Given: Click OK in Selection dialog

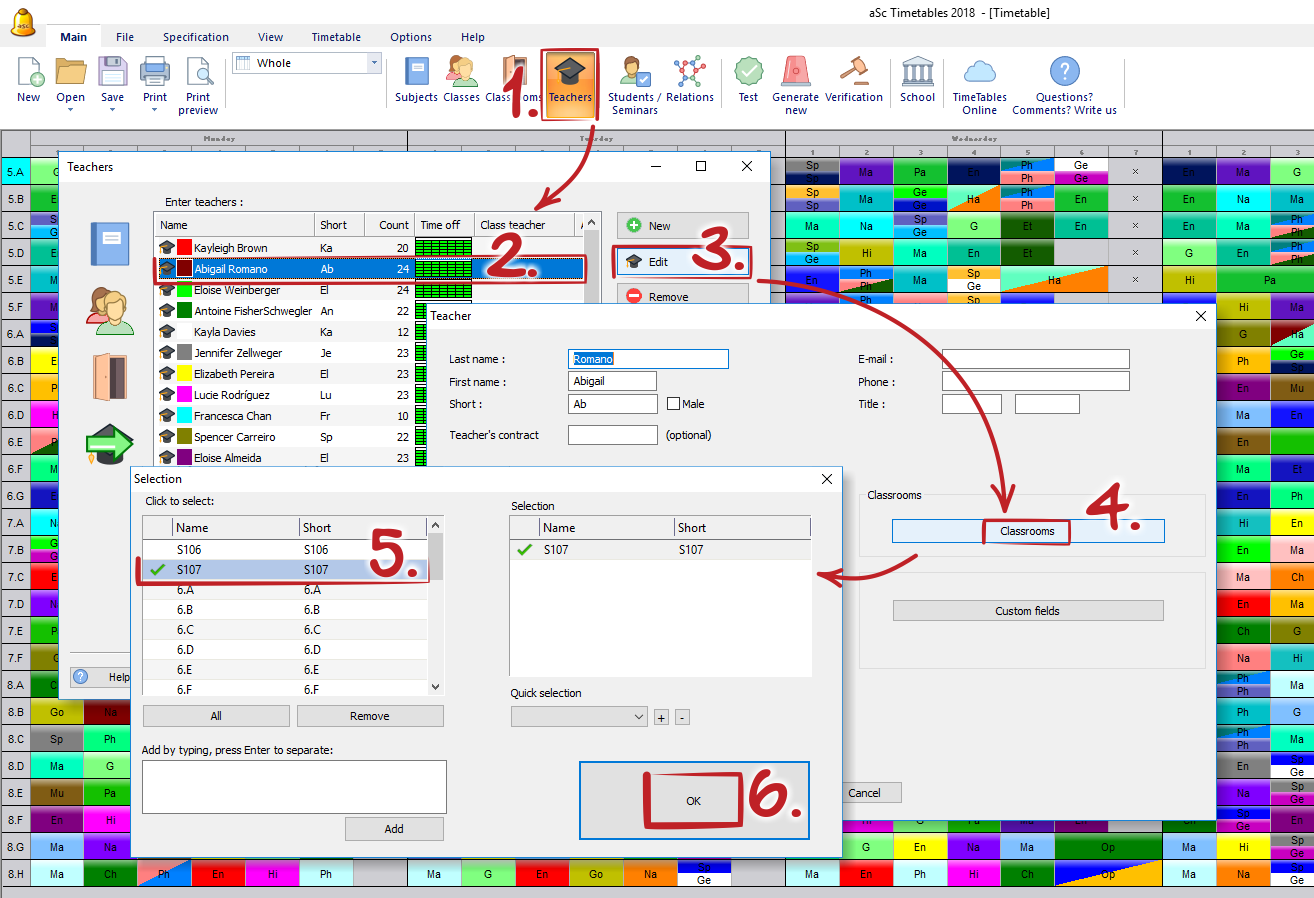Looking at the screenshot, I should click(693, 801).
